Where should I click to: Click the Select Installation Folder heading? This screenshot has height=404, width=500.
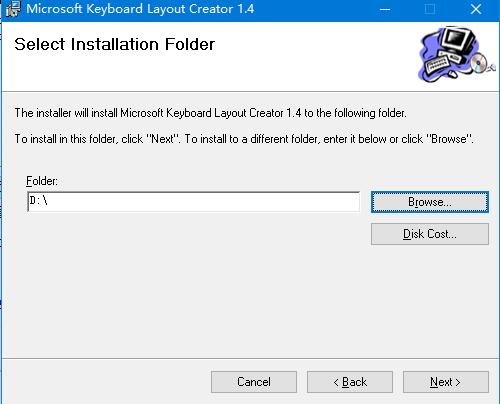pyautogui.click(x=115, y=44)
